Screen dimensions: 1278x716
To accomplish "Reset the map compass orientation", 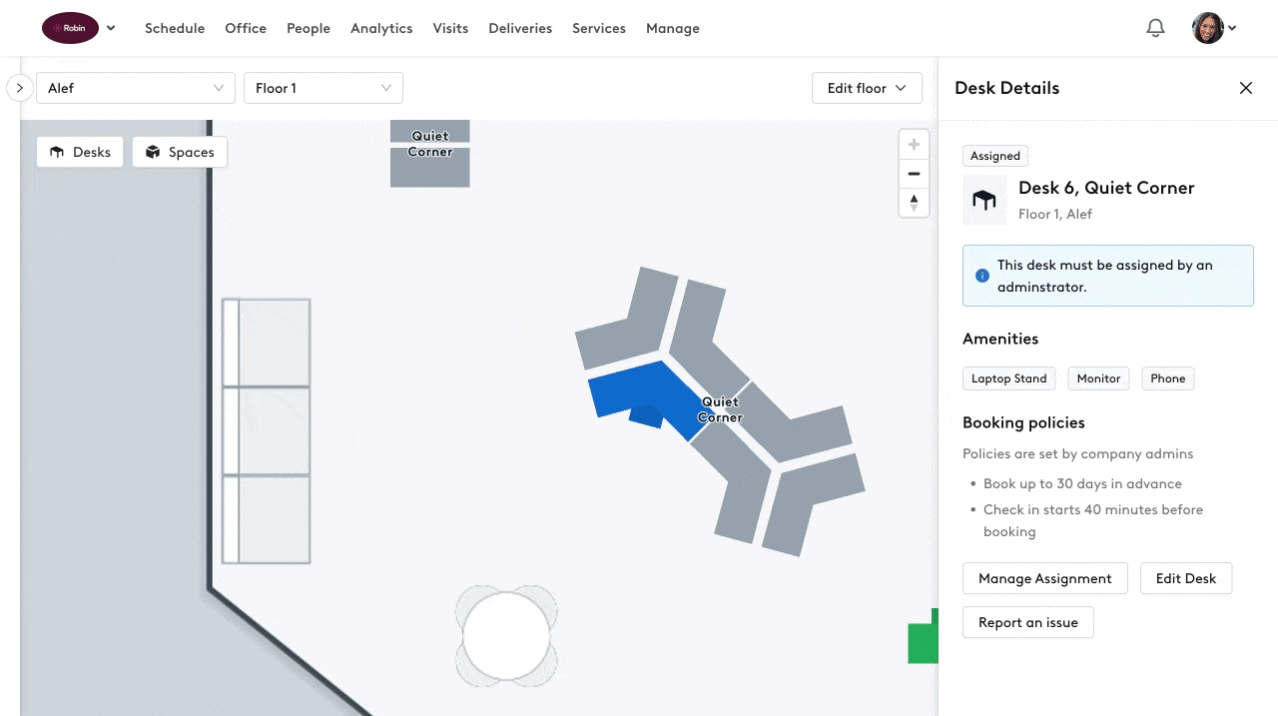I will (913, 203).
